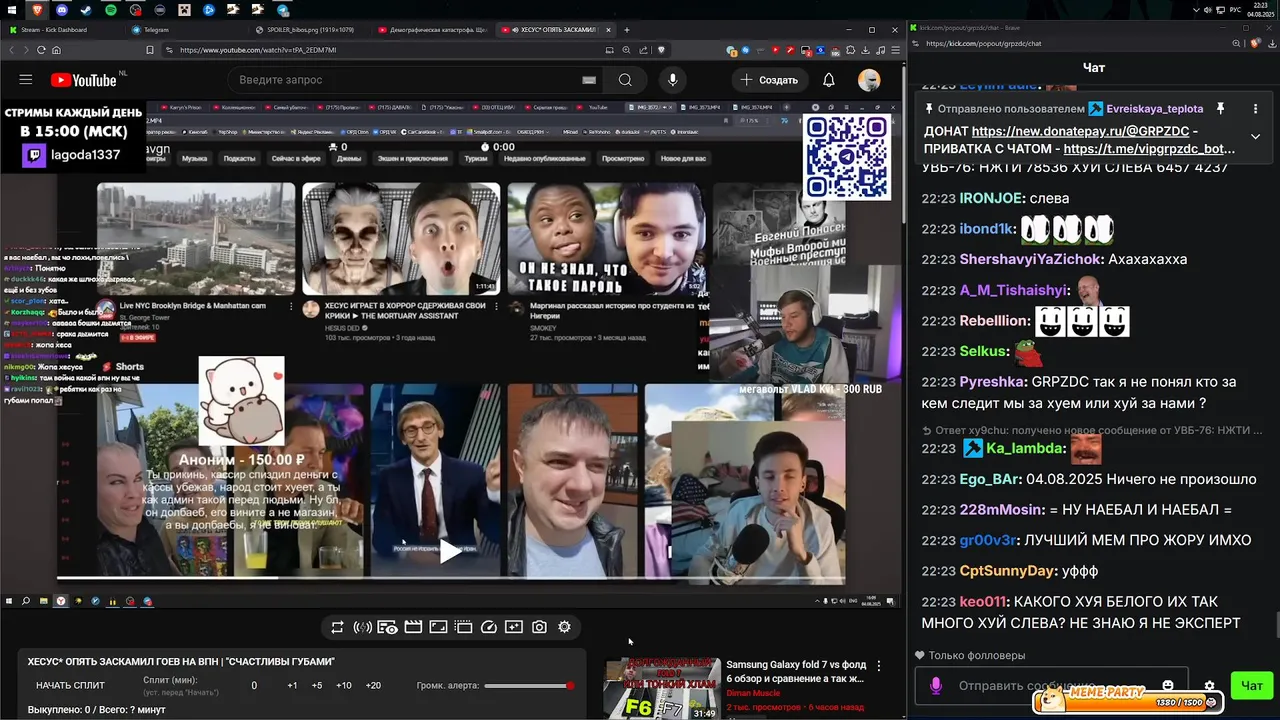Open the YouTube hamburger guide menu
Image resolution: width=1280 pixels, height=720 pixels.
point(26,80)
